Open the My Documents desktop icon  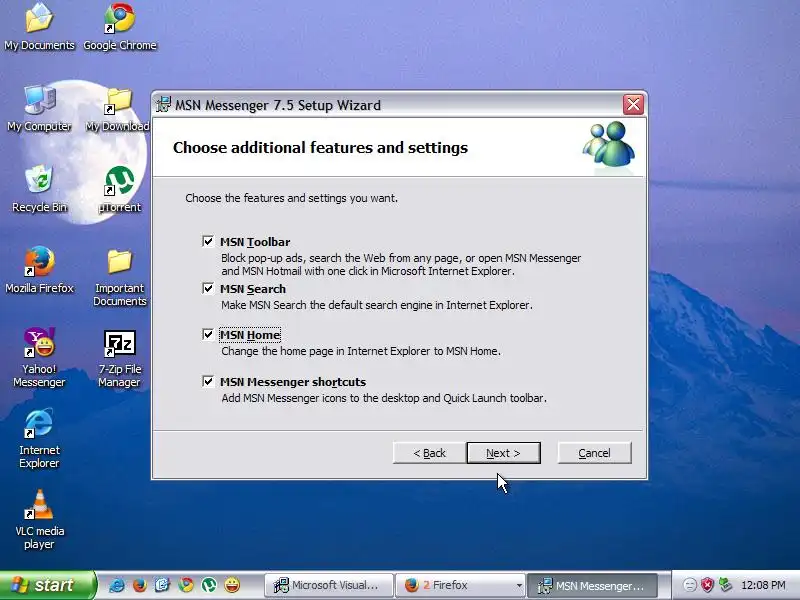tap(39, 27)
